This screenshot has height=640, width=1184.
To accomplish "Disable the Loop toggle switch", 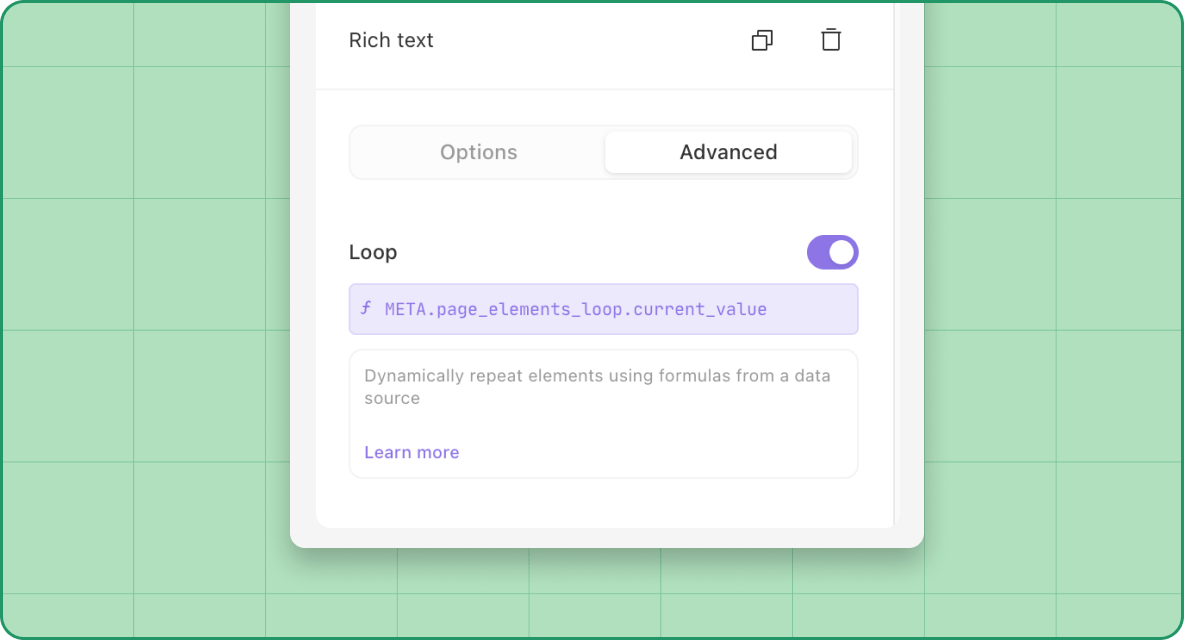I will (832, 252).
